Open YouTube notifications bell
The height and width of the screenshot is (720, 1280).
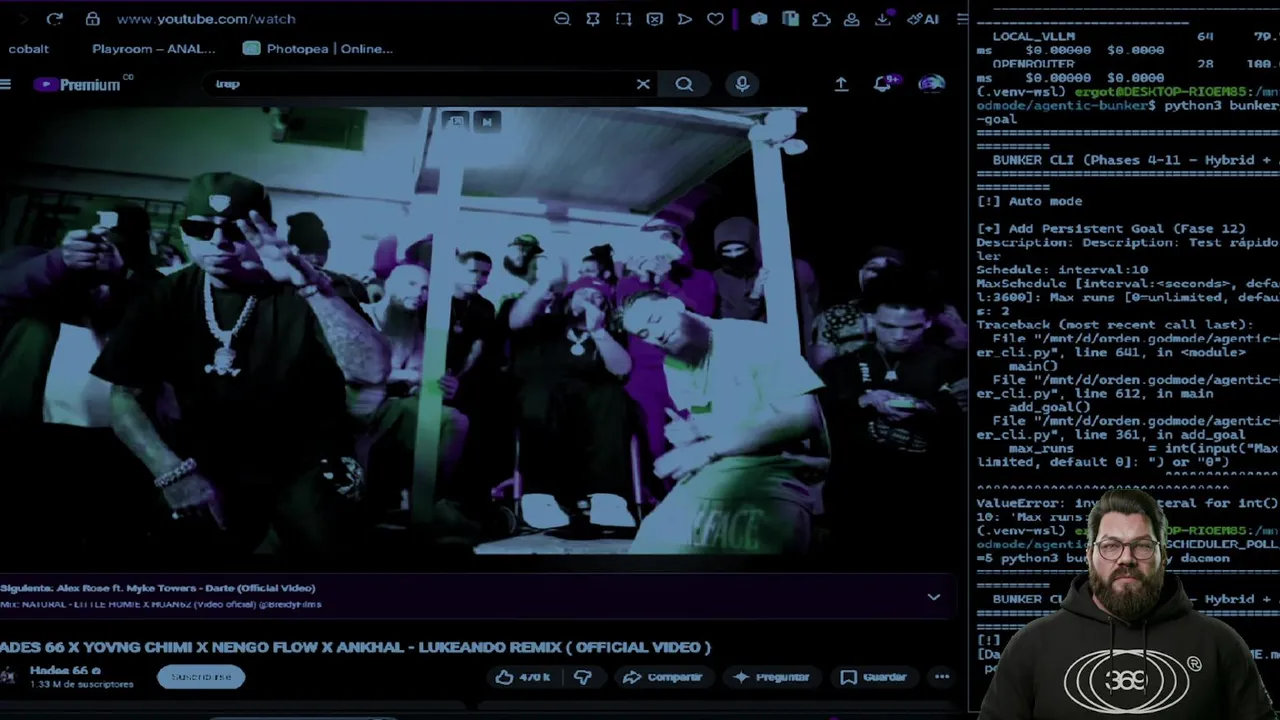pyautogui.click(x=884, y=84)
